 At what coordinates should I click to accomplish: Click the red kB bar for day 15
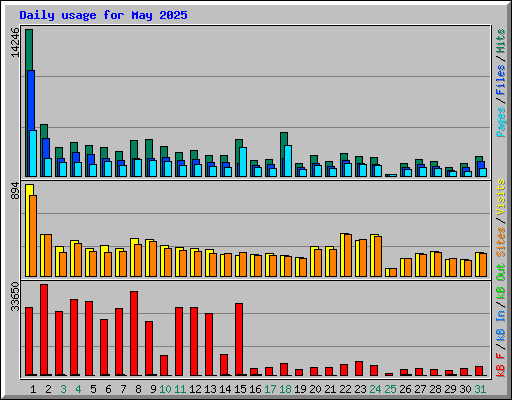point(239,339)
